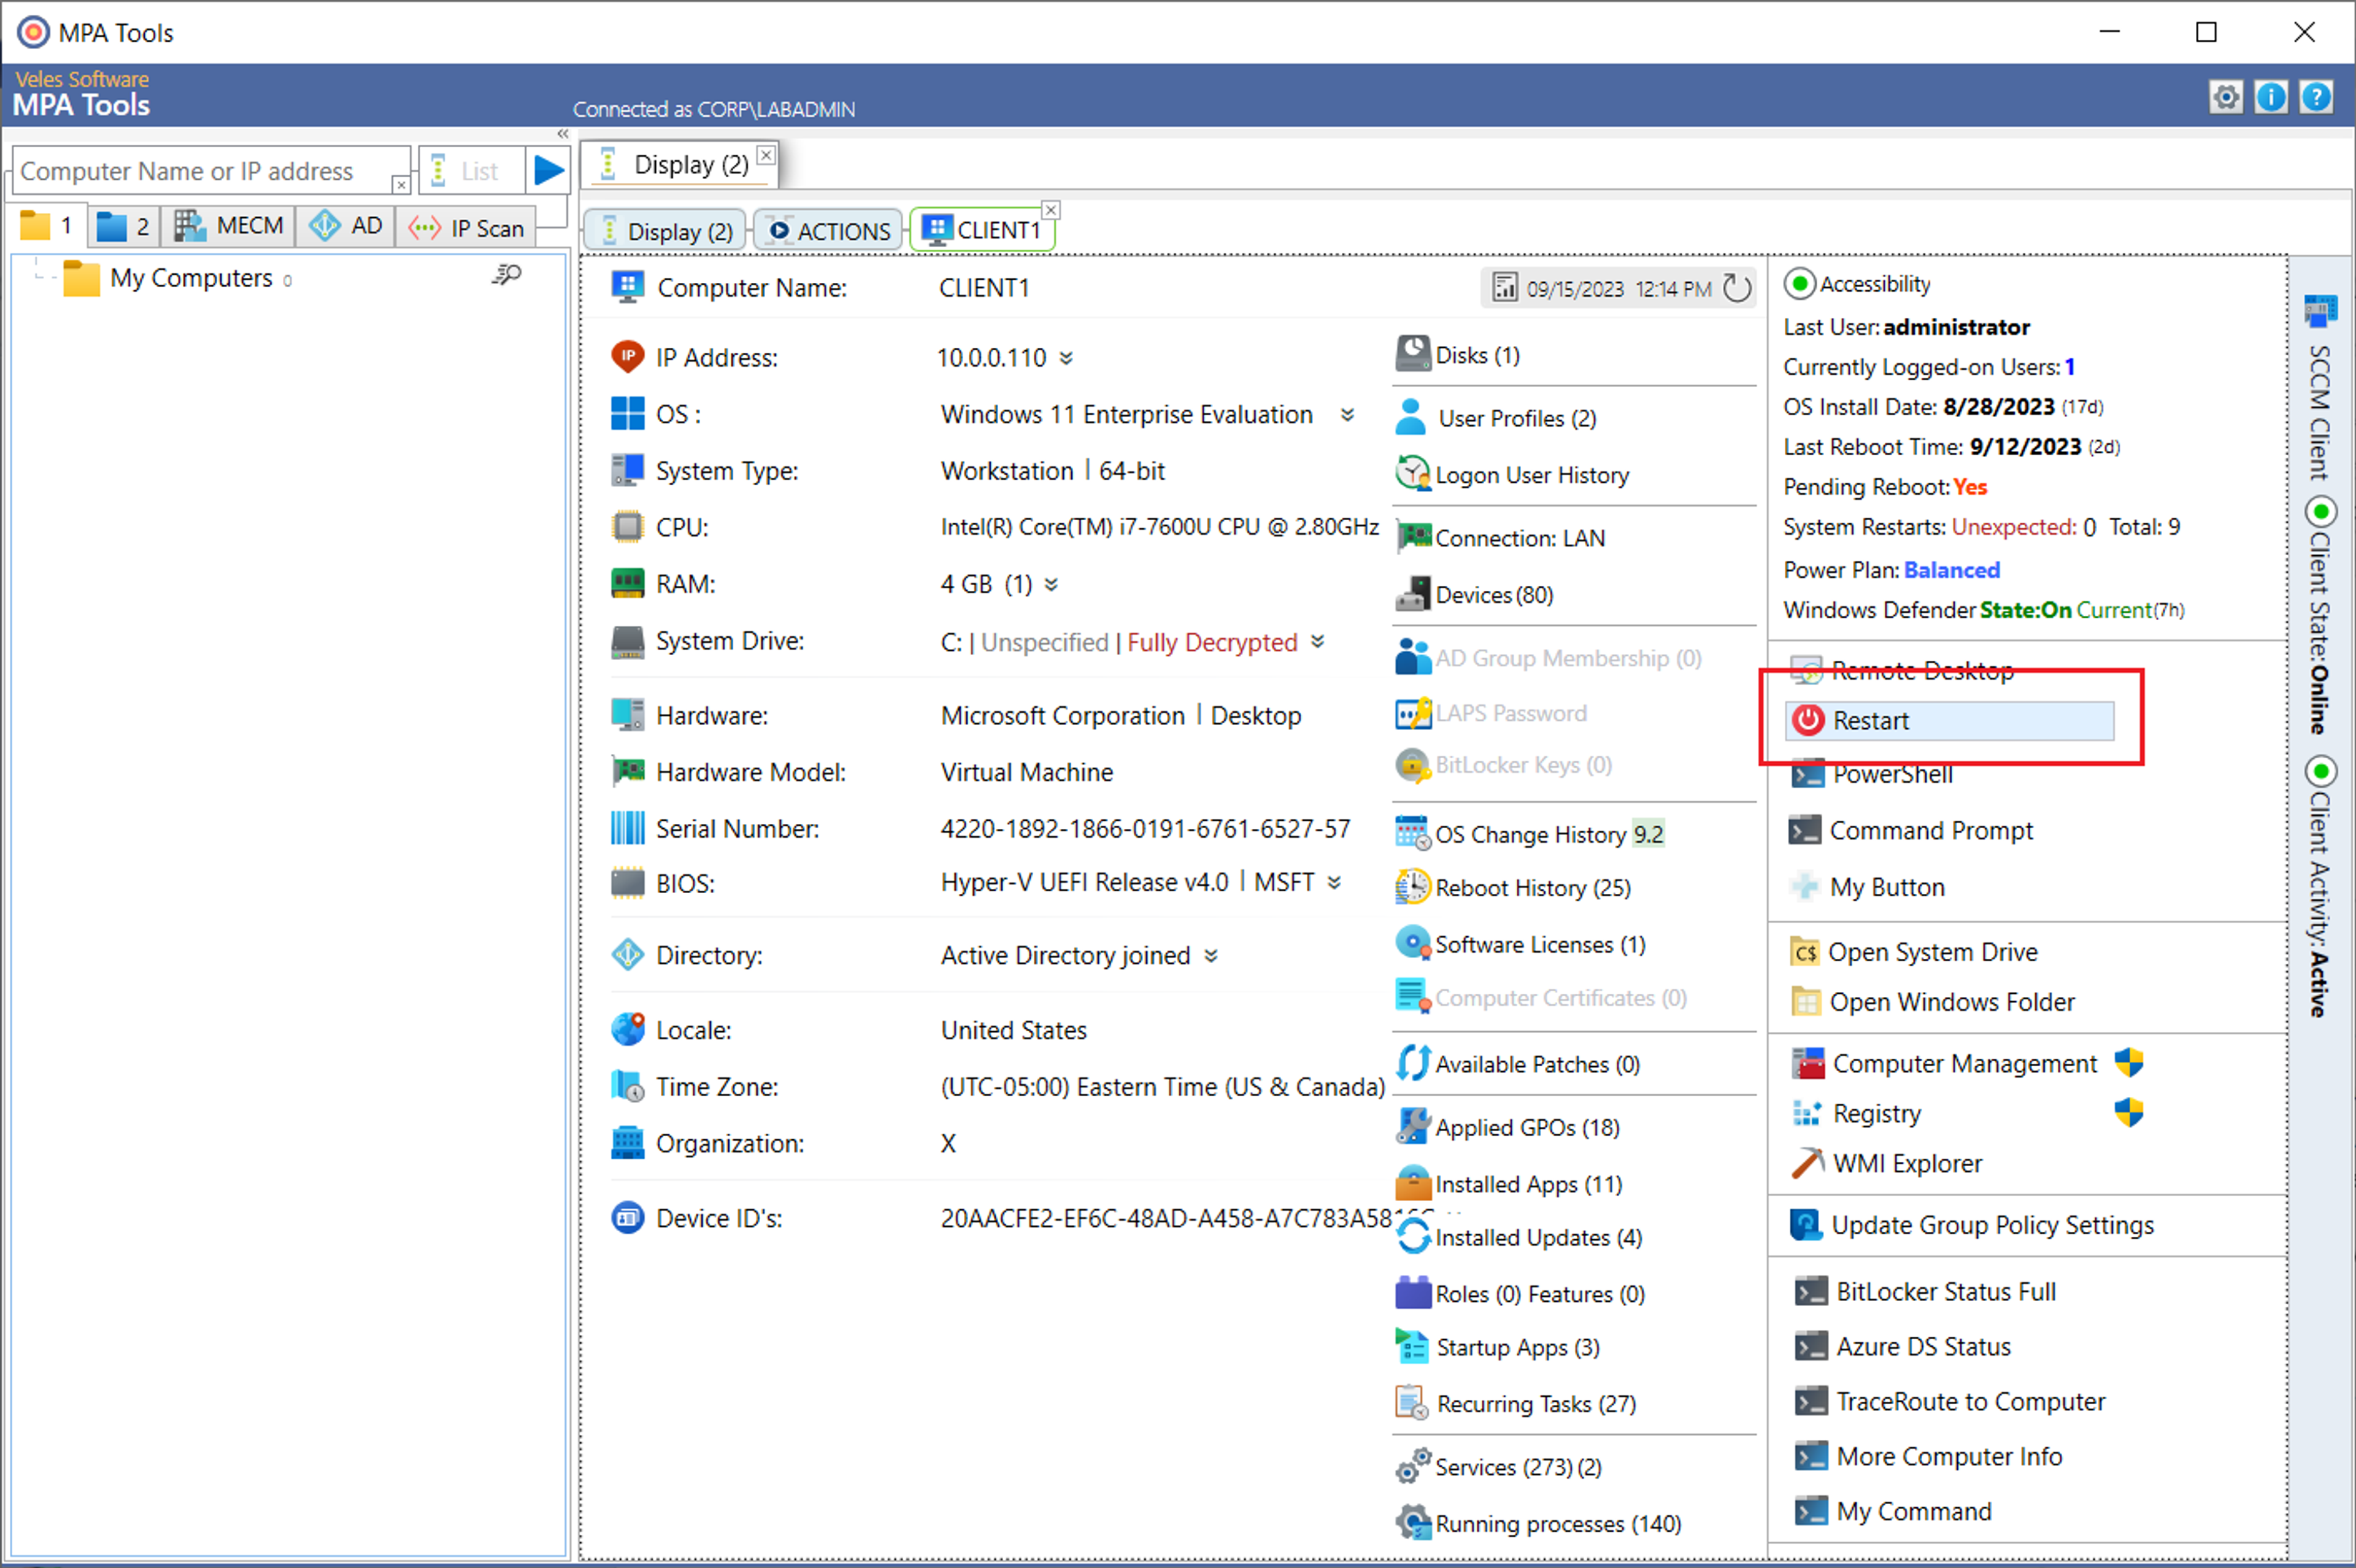Run TraceRoute to Computer

tap(1950, 1402)
